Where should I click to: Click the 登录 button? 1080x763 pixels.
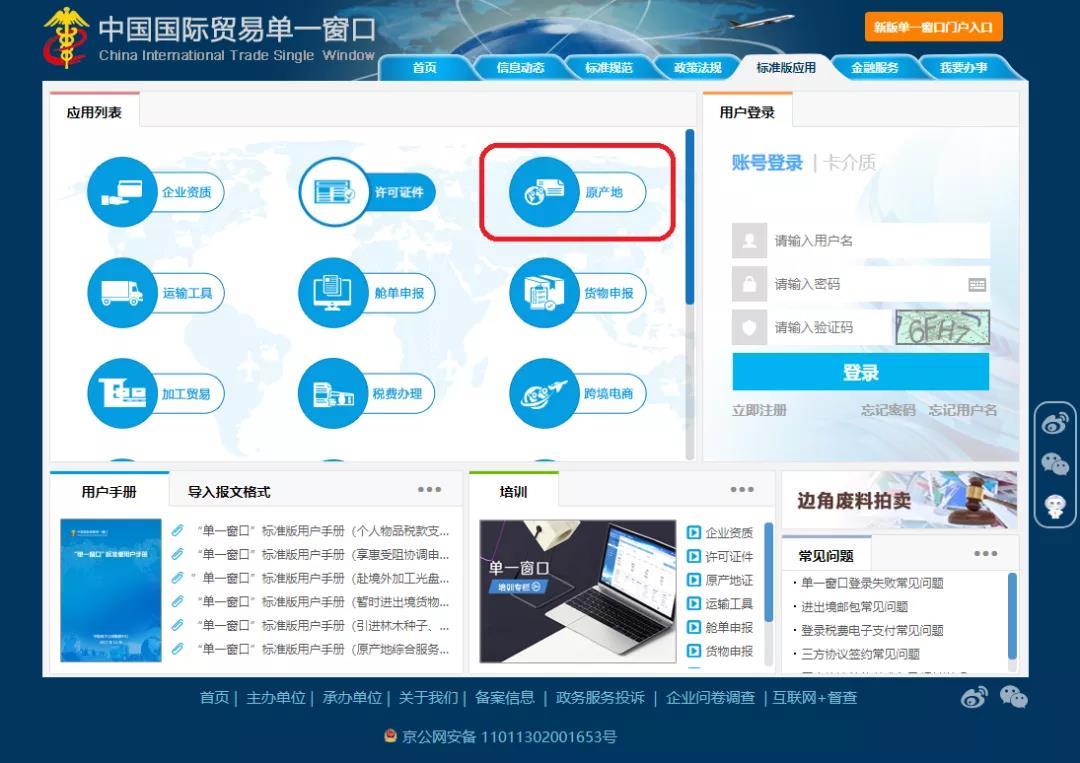click(x=860, y=373)
